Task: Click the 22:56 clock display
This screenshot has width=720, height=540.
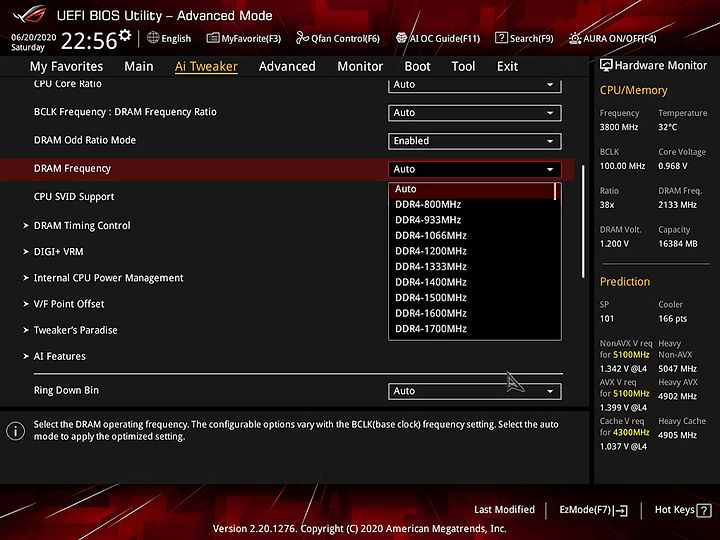Action: tap(89, 40)
